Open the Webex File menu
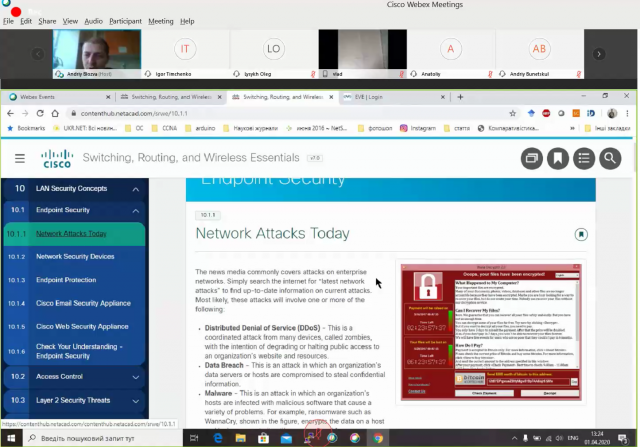 click(9, 21)
